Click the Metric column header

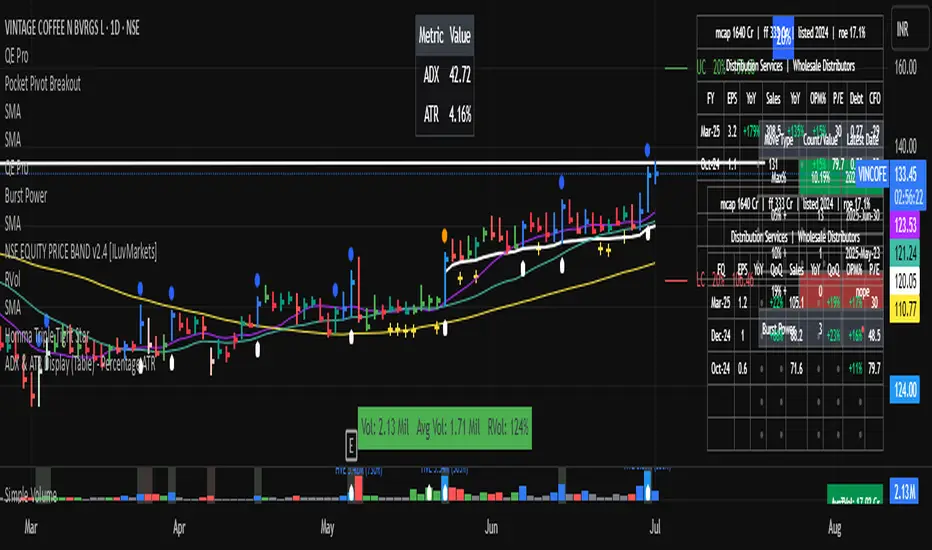tap(431, 36)
